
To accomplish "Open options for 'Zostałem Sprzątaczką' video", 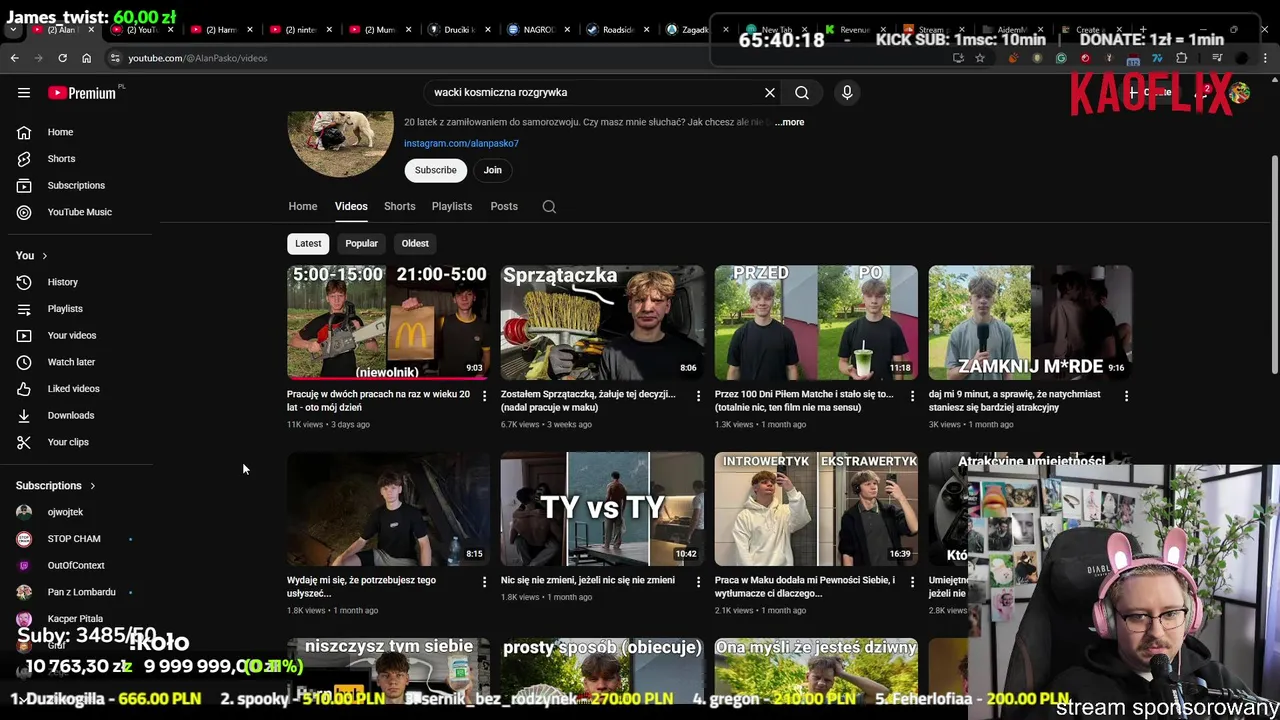I will [x=698, y=396].
